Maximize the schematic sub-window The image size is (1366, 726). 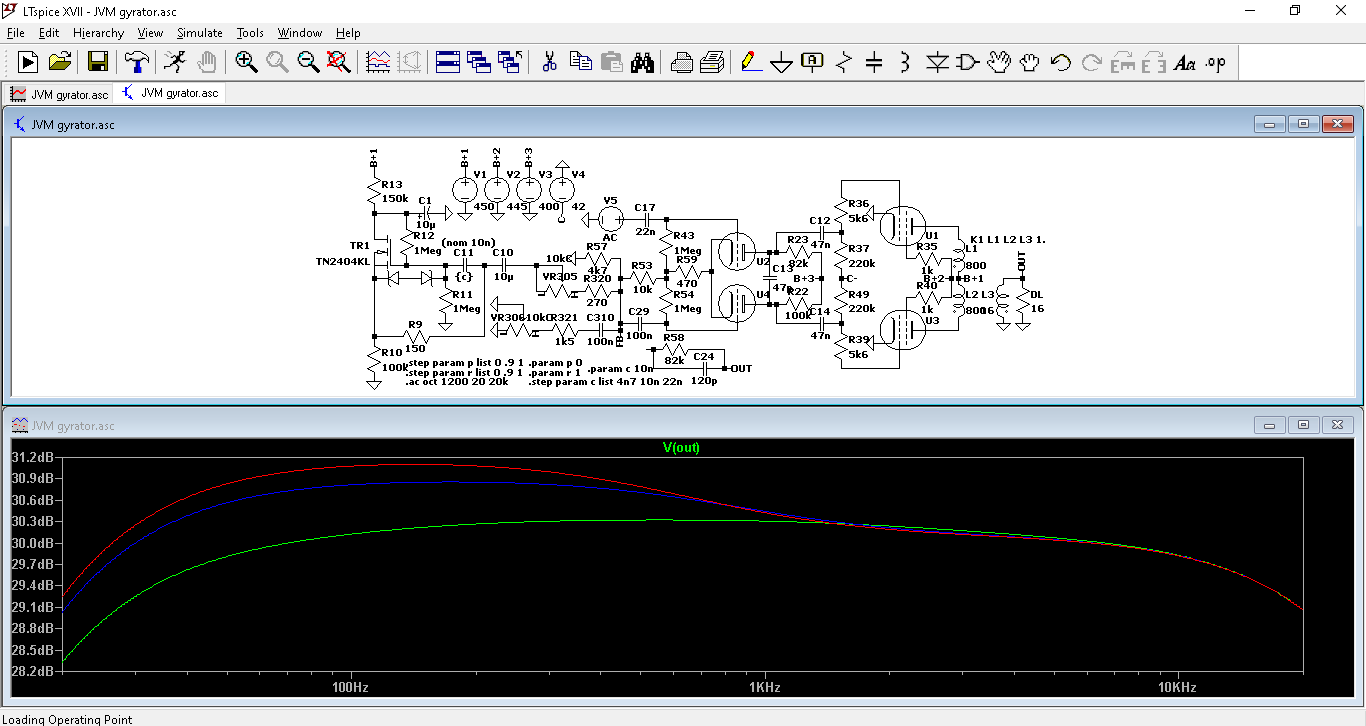(1303, 124)
